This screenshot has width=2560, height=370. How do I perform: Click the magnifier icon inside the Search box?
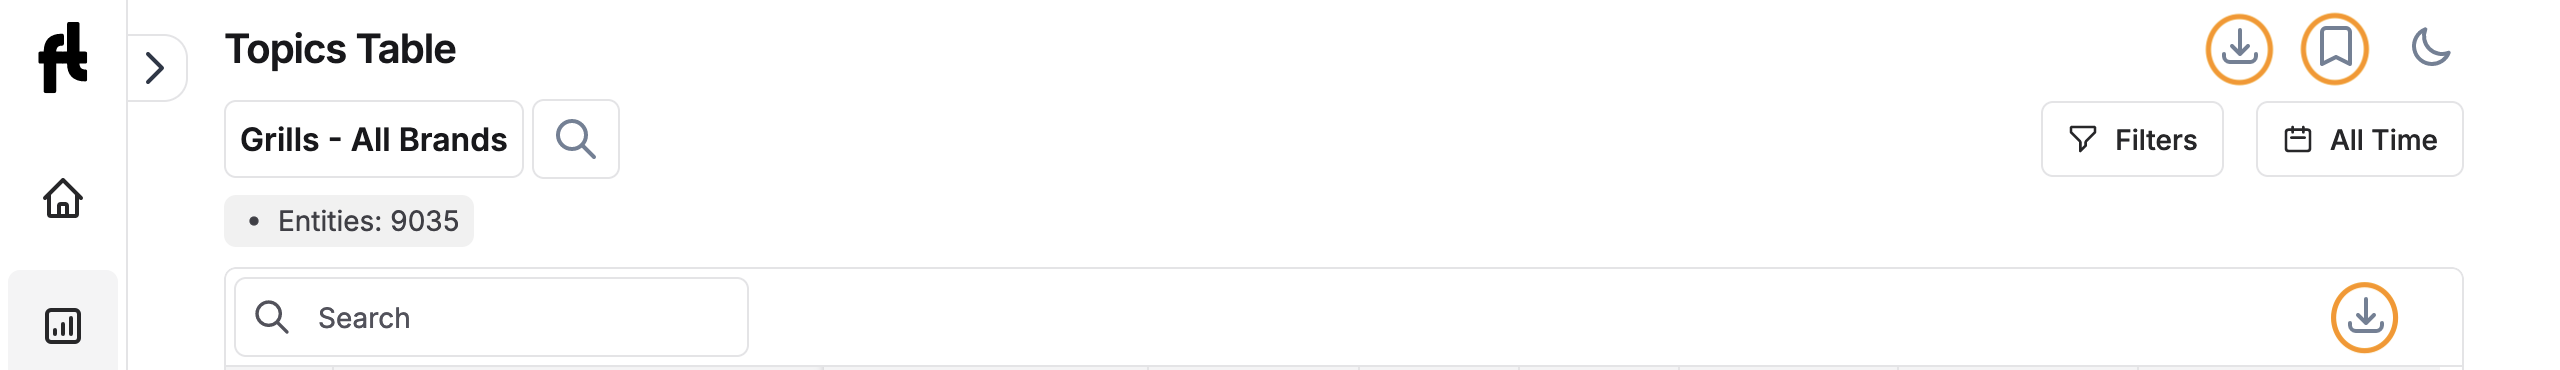click(272, 317)
